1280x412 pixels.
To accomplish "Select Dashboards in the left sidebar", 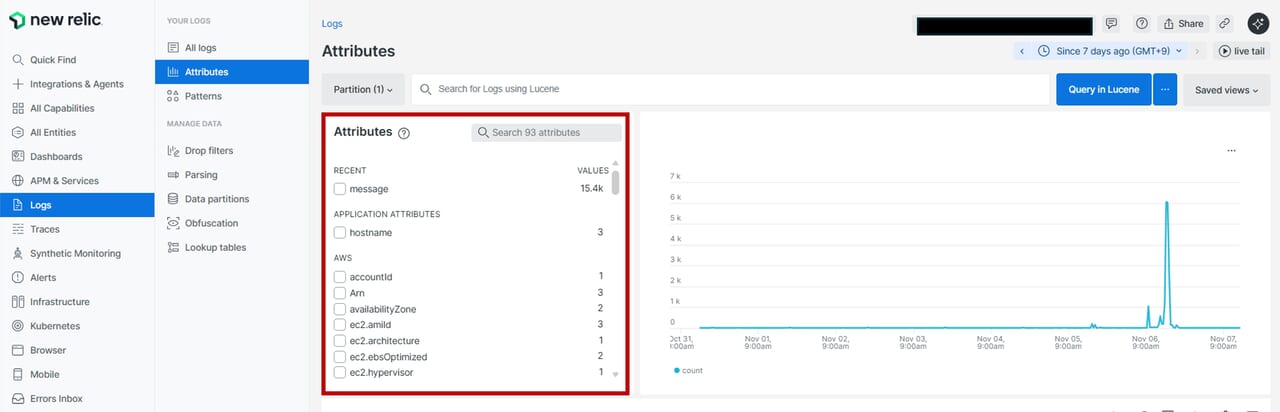I will 56,157.
